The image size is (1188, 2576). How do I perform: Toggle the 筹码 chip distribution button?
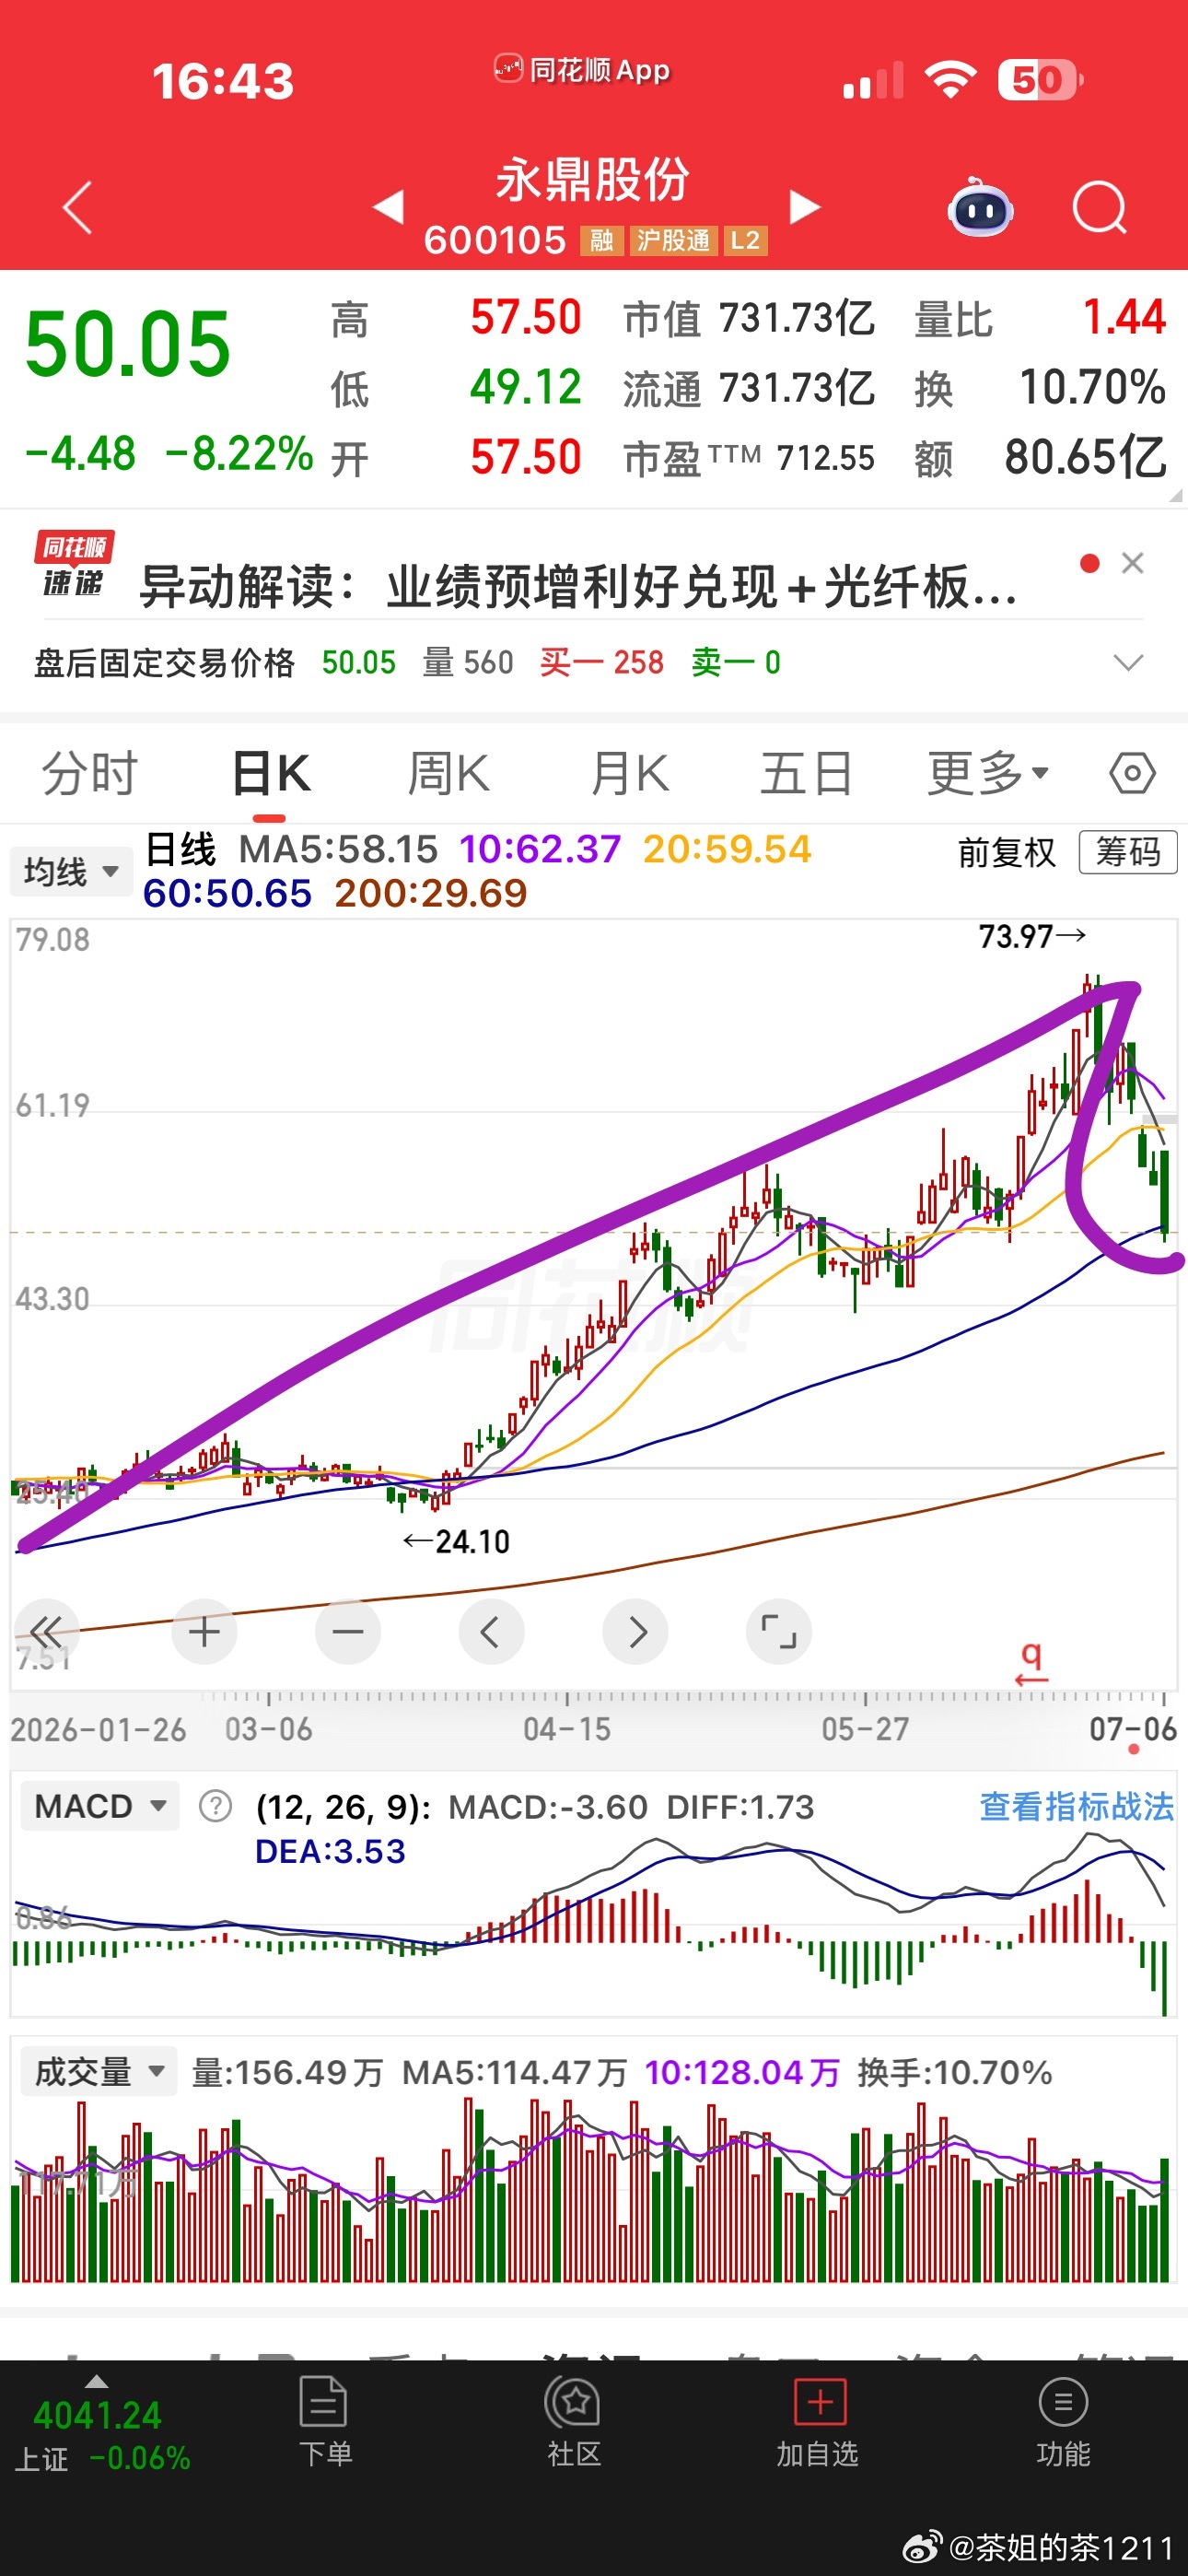pos(1128,852)
